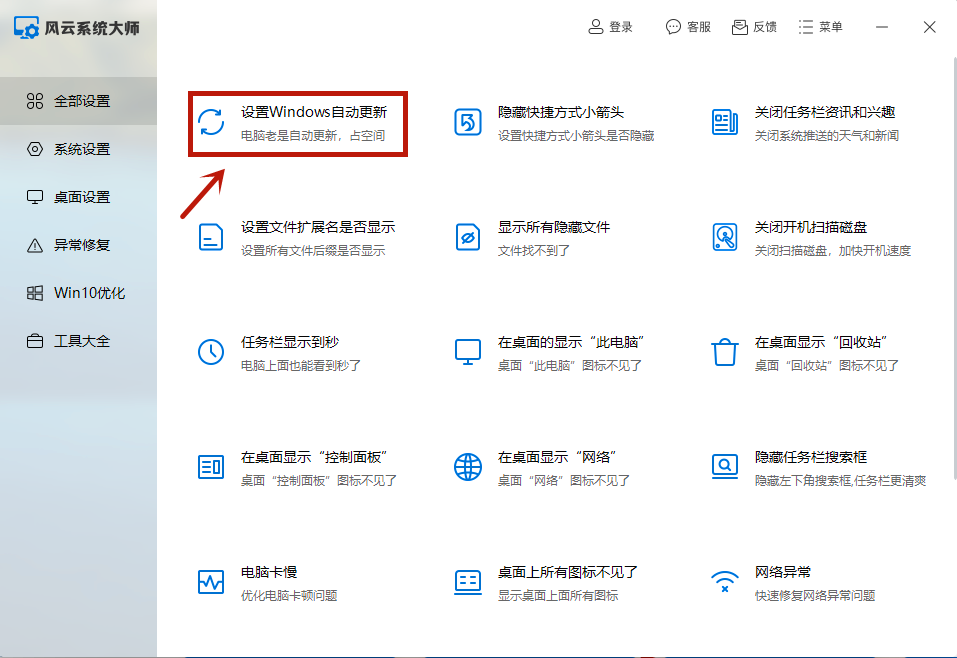Image resolution: width=957 pixels, height=658 pixels.
Task: Click the 控制面板 panel icon
Action: [x=211, y=467]
